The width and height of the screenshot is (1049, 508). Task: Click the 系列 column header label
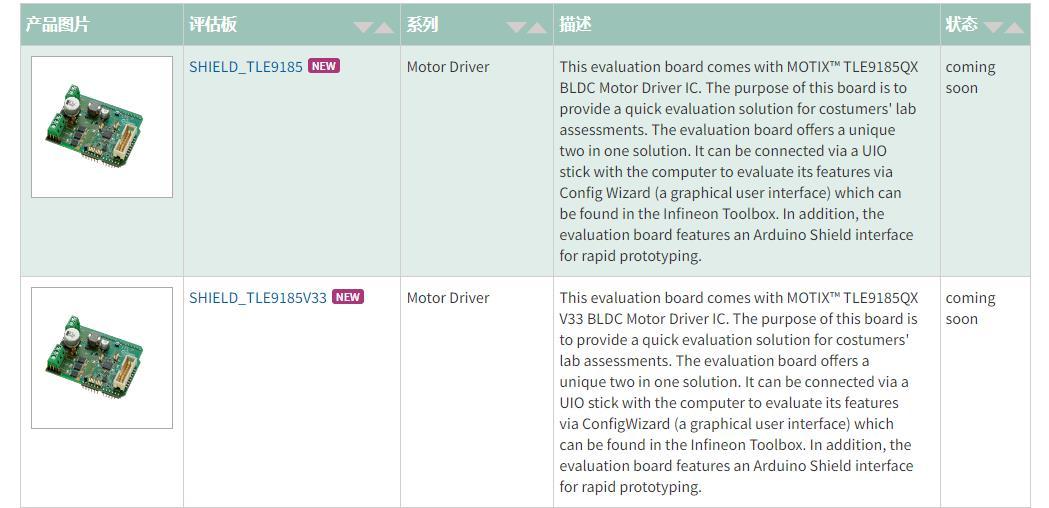pos(422,24)
